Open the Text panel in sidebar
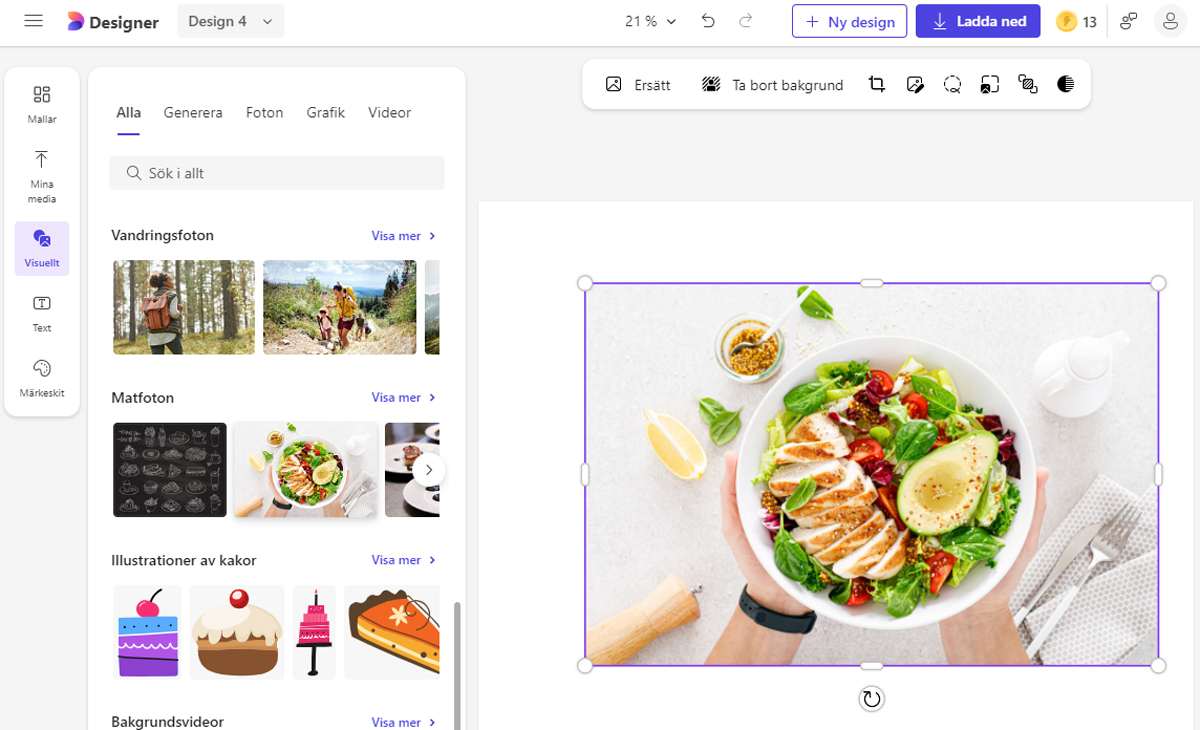This screenshot has width=1200, height=730. click(x=42, y=313)
